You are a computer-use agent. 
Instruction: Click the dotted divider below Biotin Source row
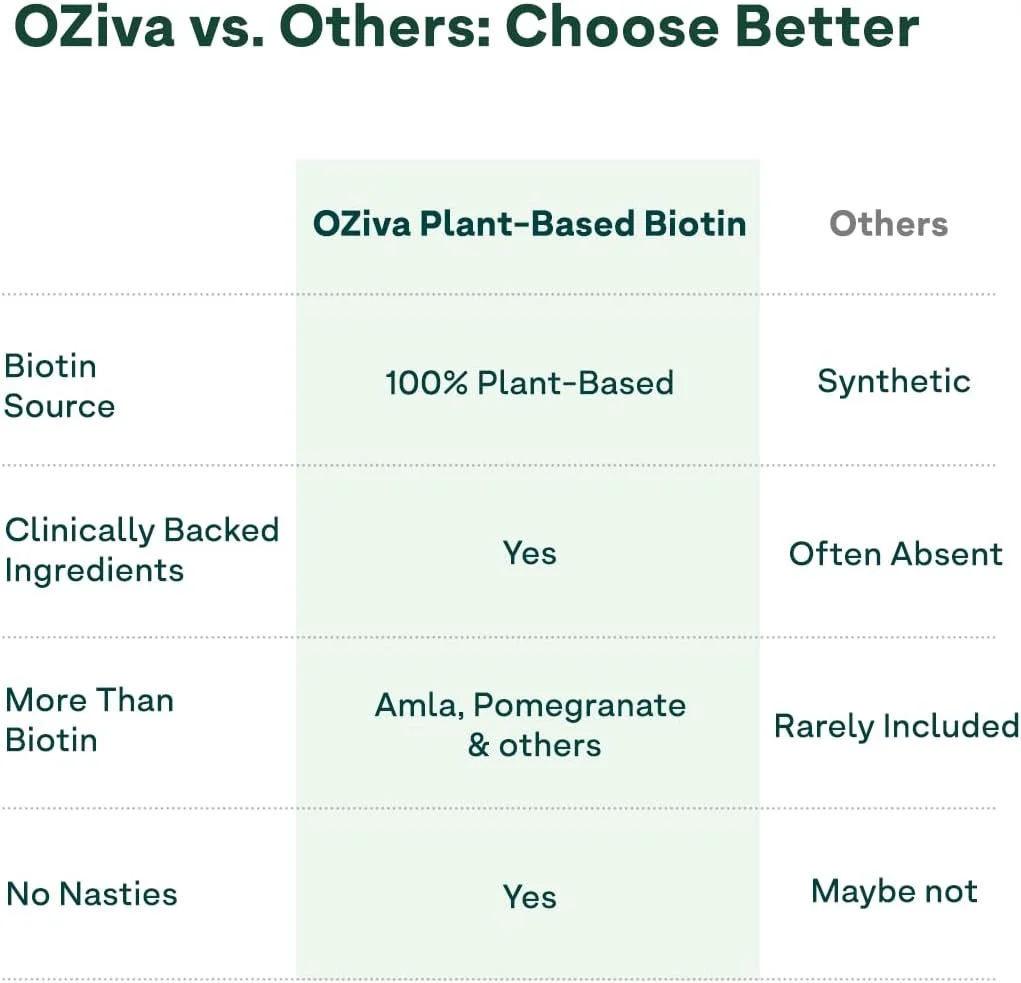click(150, 465)
